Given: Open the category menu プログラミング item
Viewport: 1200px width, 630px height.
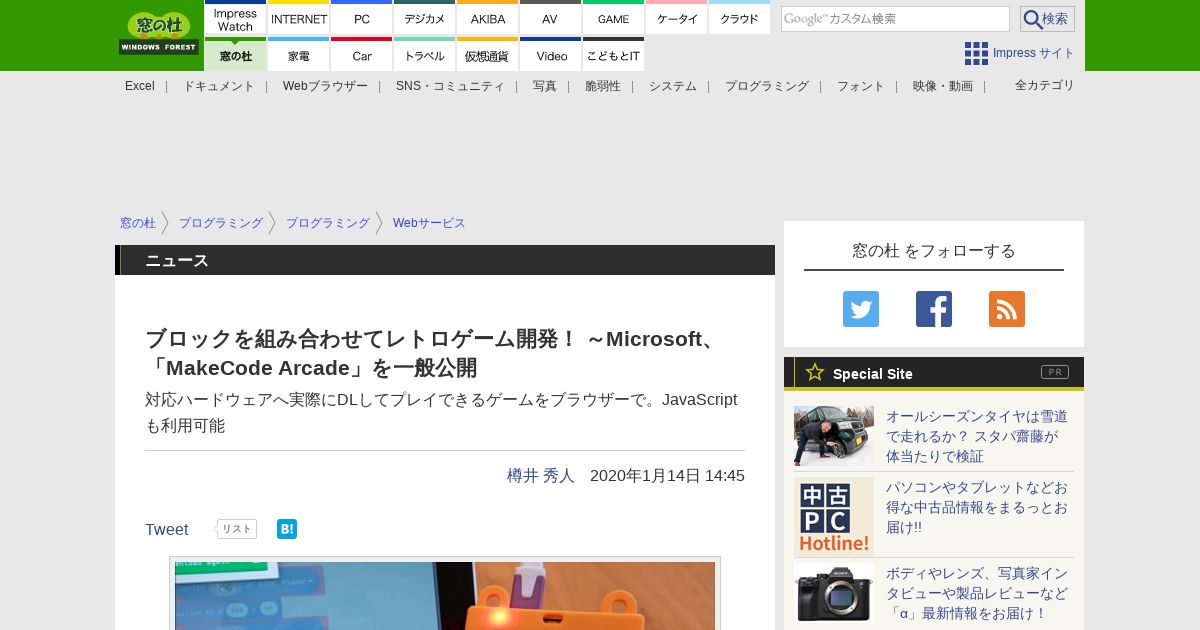Looking at the screenshot, I should coord(767,86).
